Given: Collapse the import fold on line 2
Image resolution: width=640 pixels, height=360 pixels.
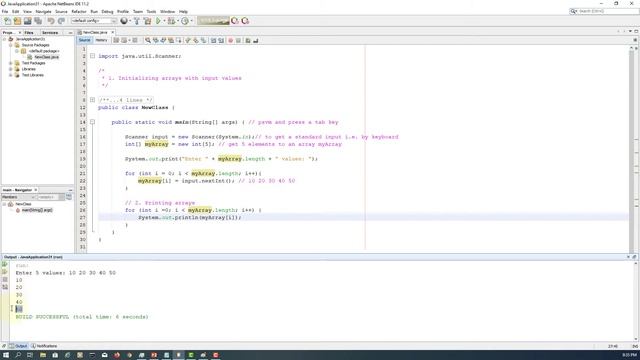Looking at the screenshot, I should [93, 56].
